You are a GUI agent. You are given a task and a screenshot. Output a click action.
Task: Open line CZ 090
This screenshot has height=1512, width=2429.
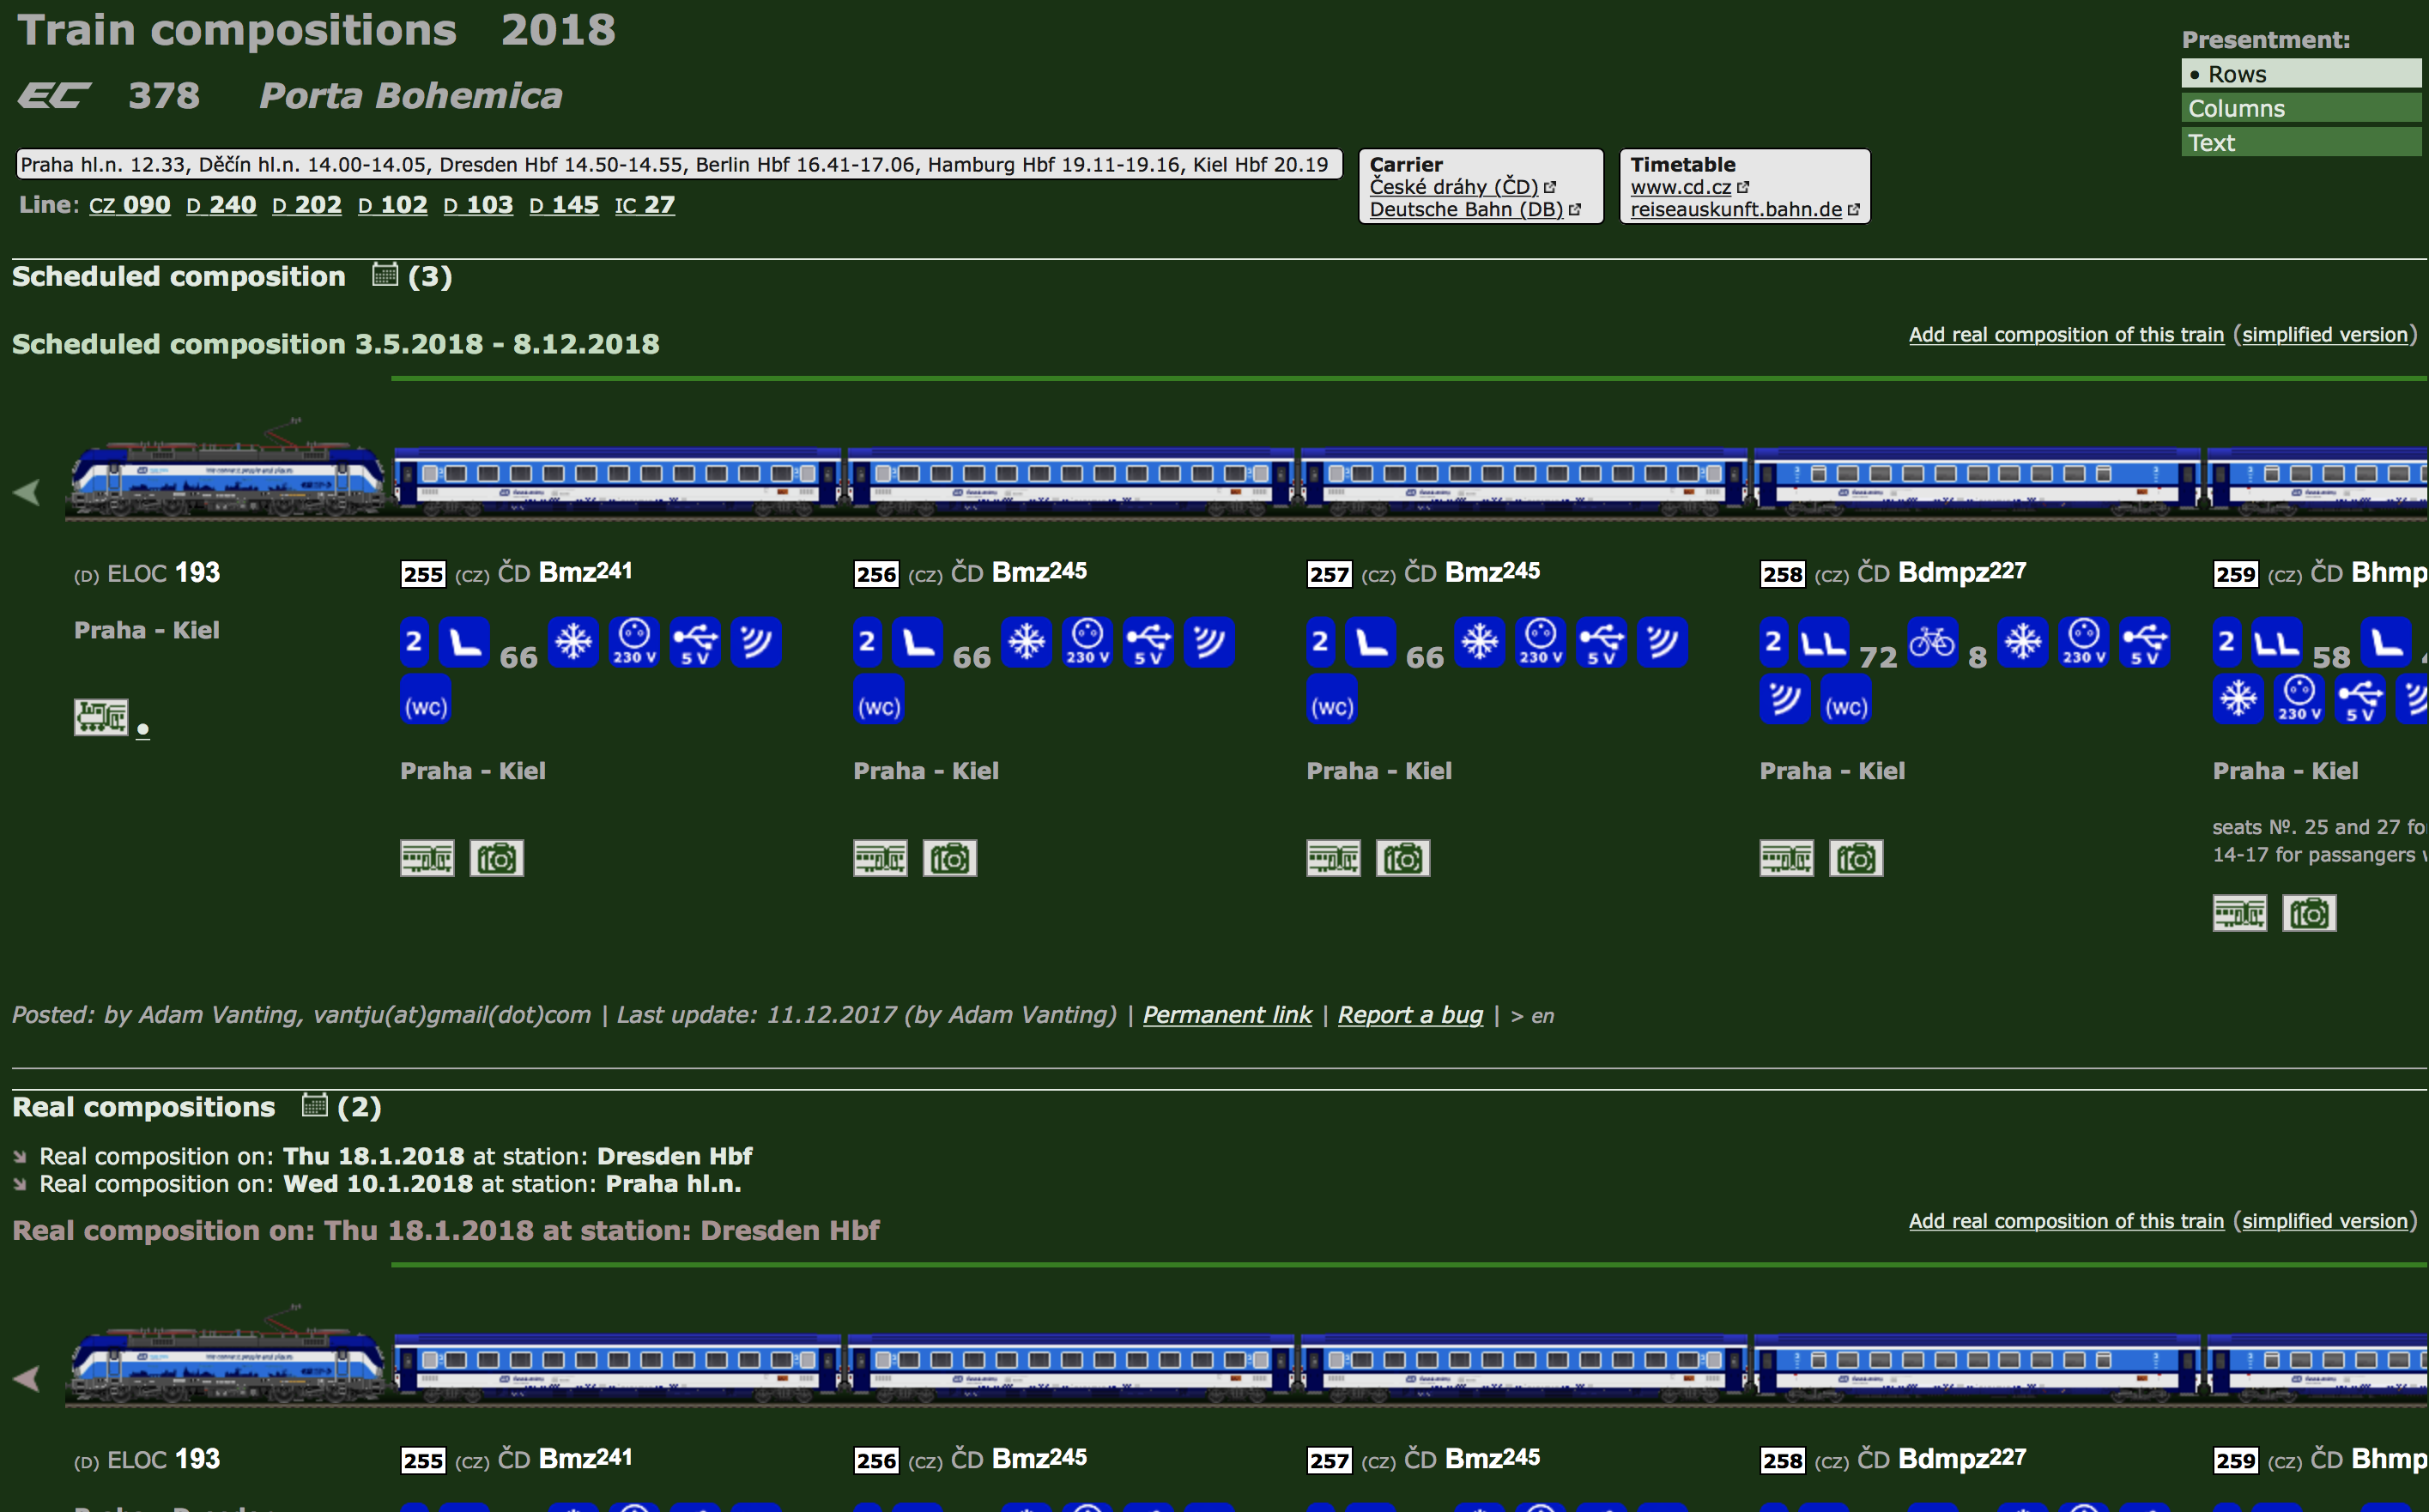pos(130,205)
